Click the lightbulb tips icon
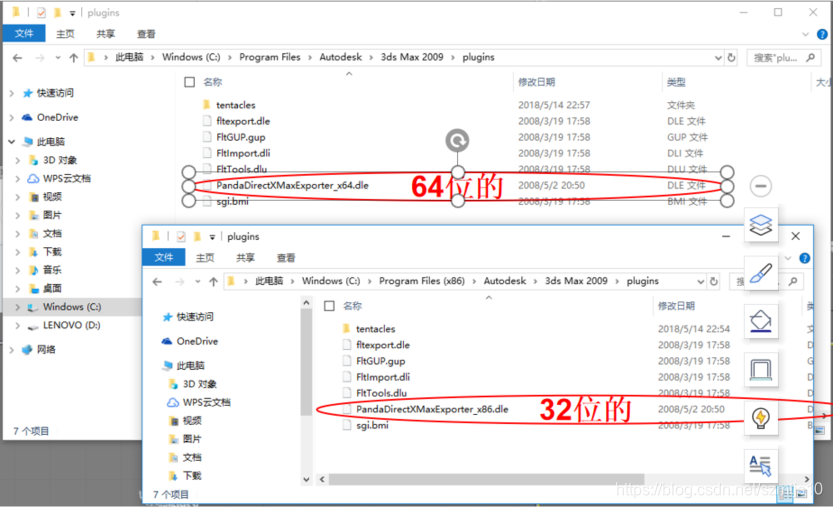This screenshot has width=833, height=508. click(761, 418)
